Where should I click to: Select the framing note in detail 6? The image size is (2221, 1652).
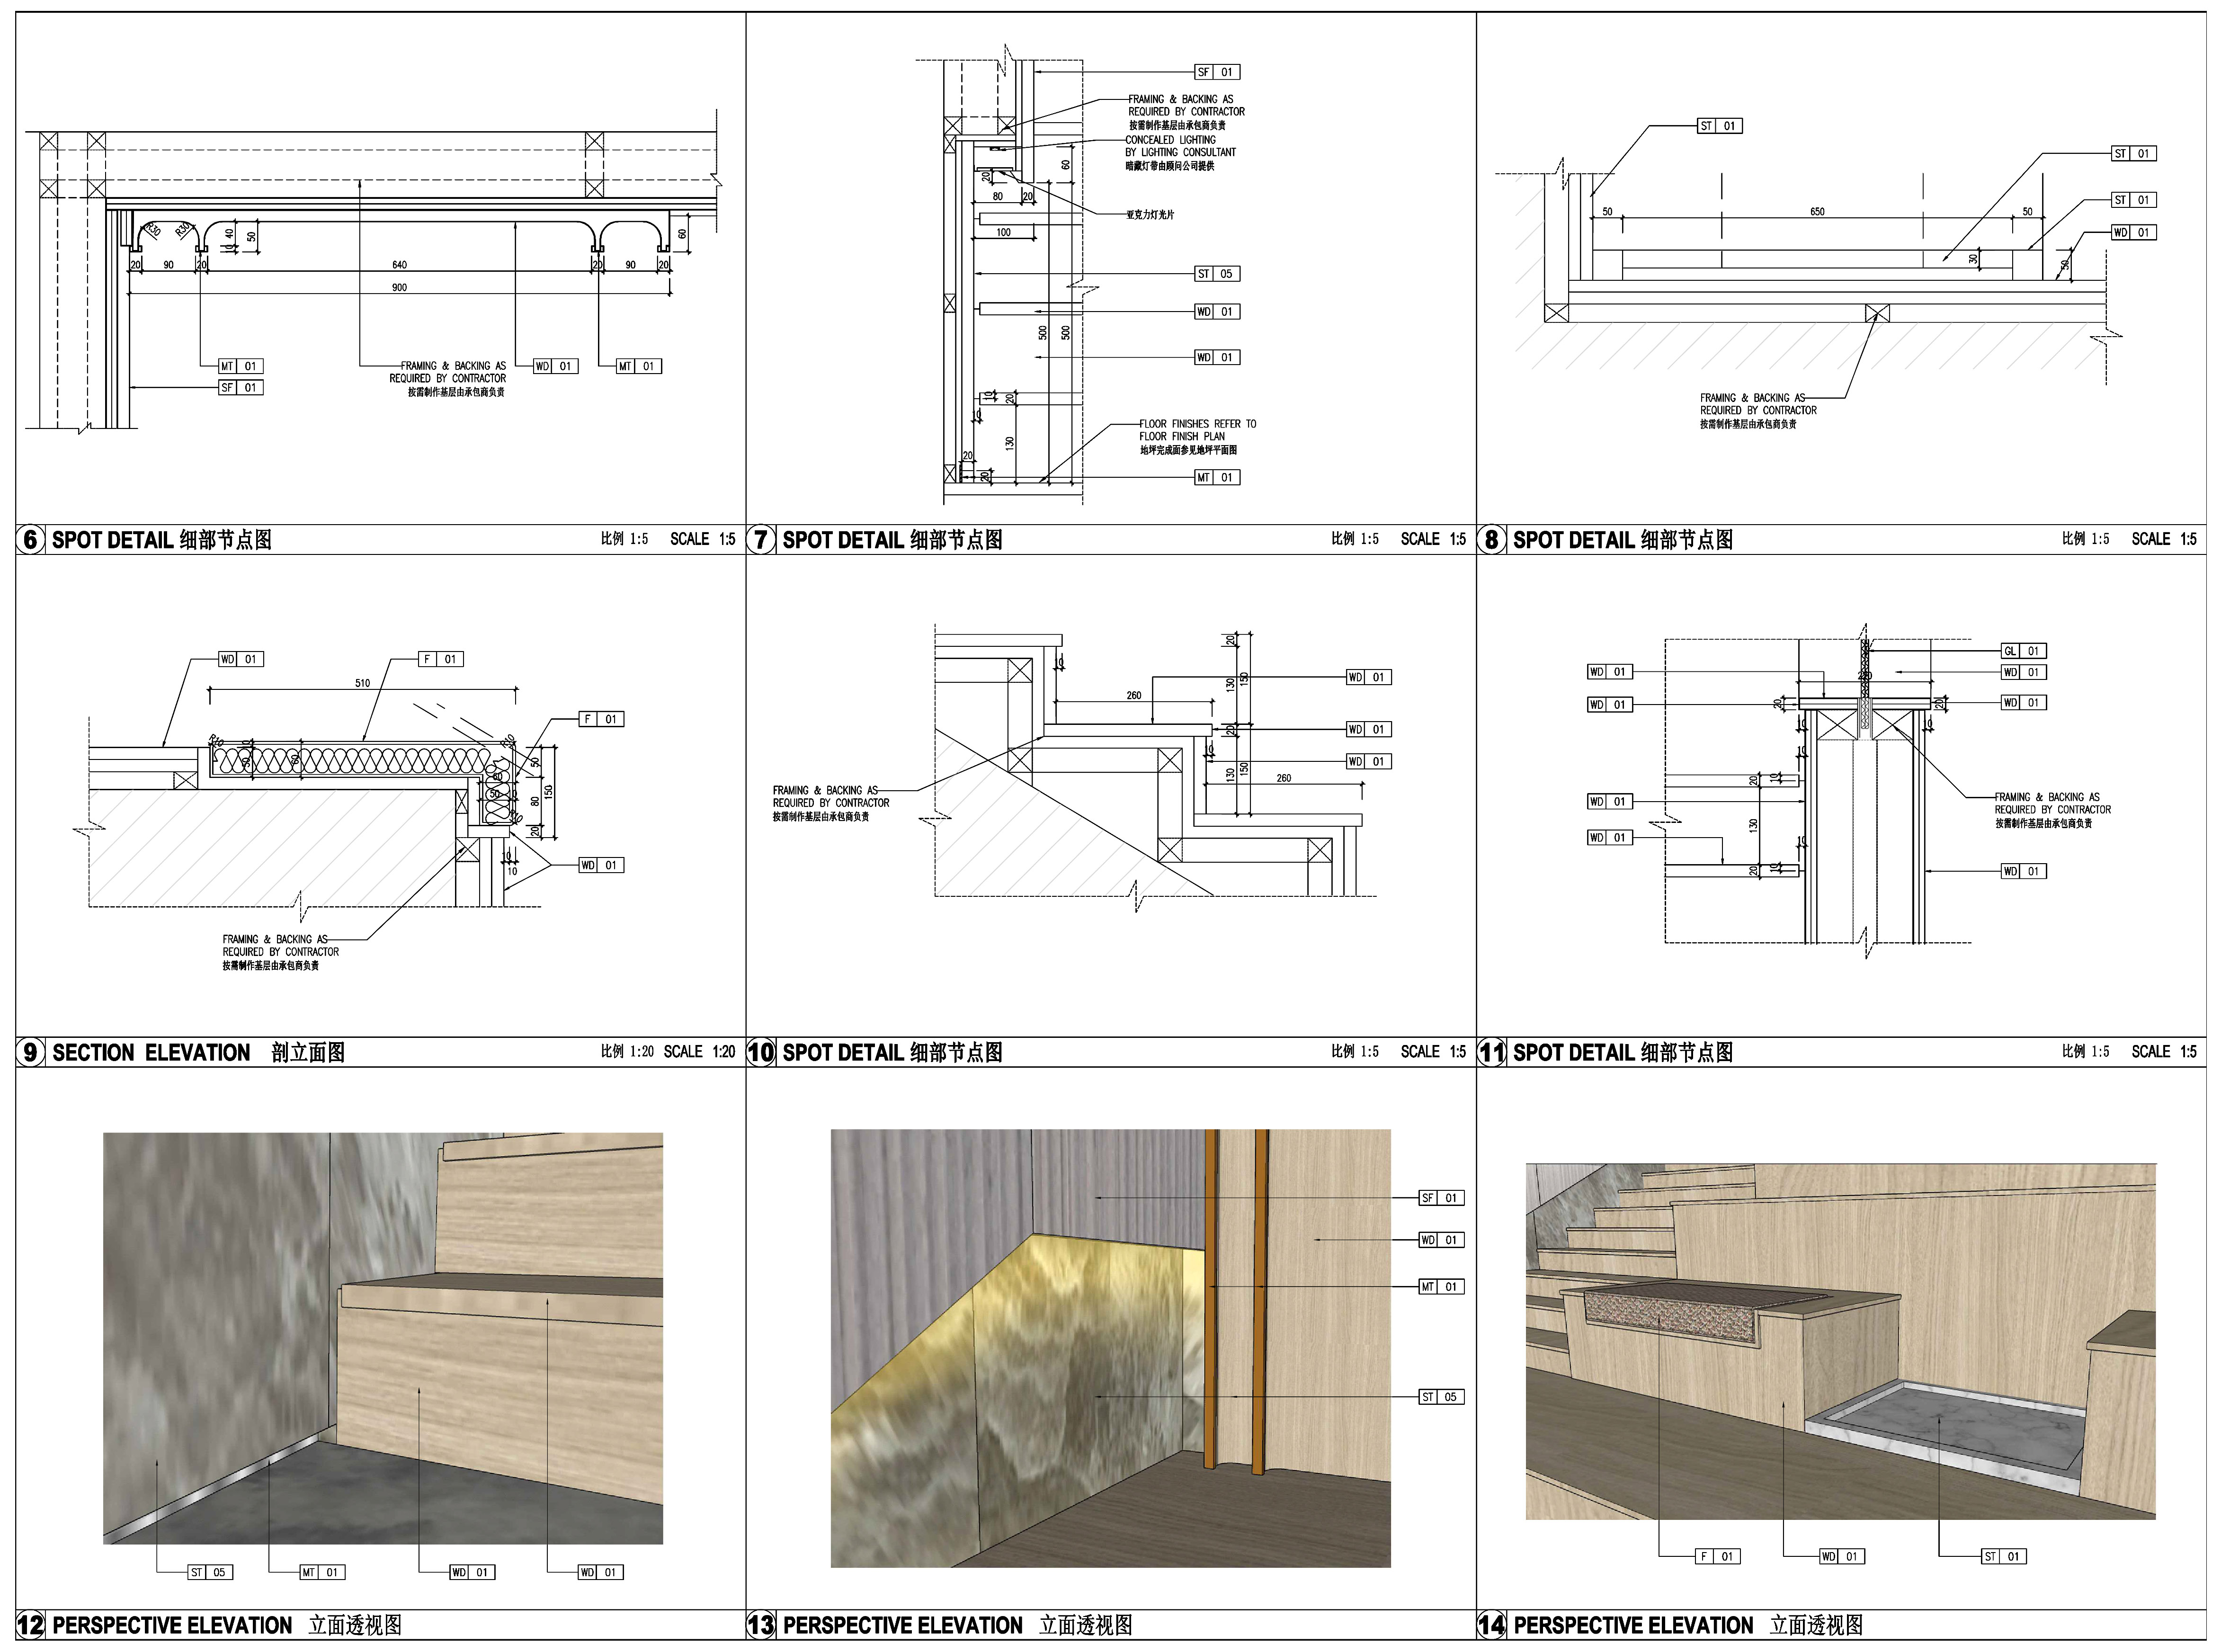[448, 379]
